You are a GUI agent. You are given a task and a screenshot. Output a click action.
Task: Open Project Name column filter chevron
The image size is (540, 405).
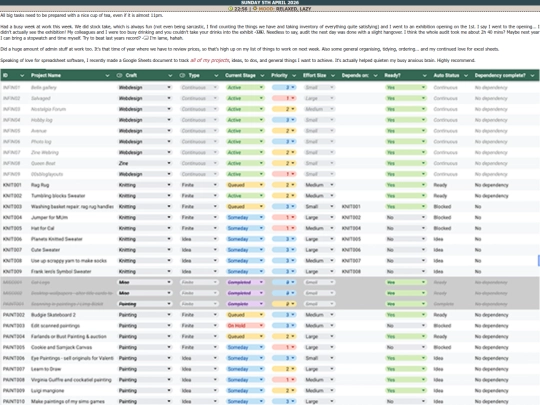point(107,75)
